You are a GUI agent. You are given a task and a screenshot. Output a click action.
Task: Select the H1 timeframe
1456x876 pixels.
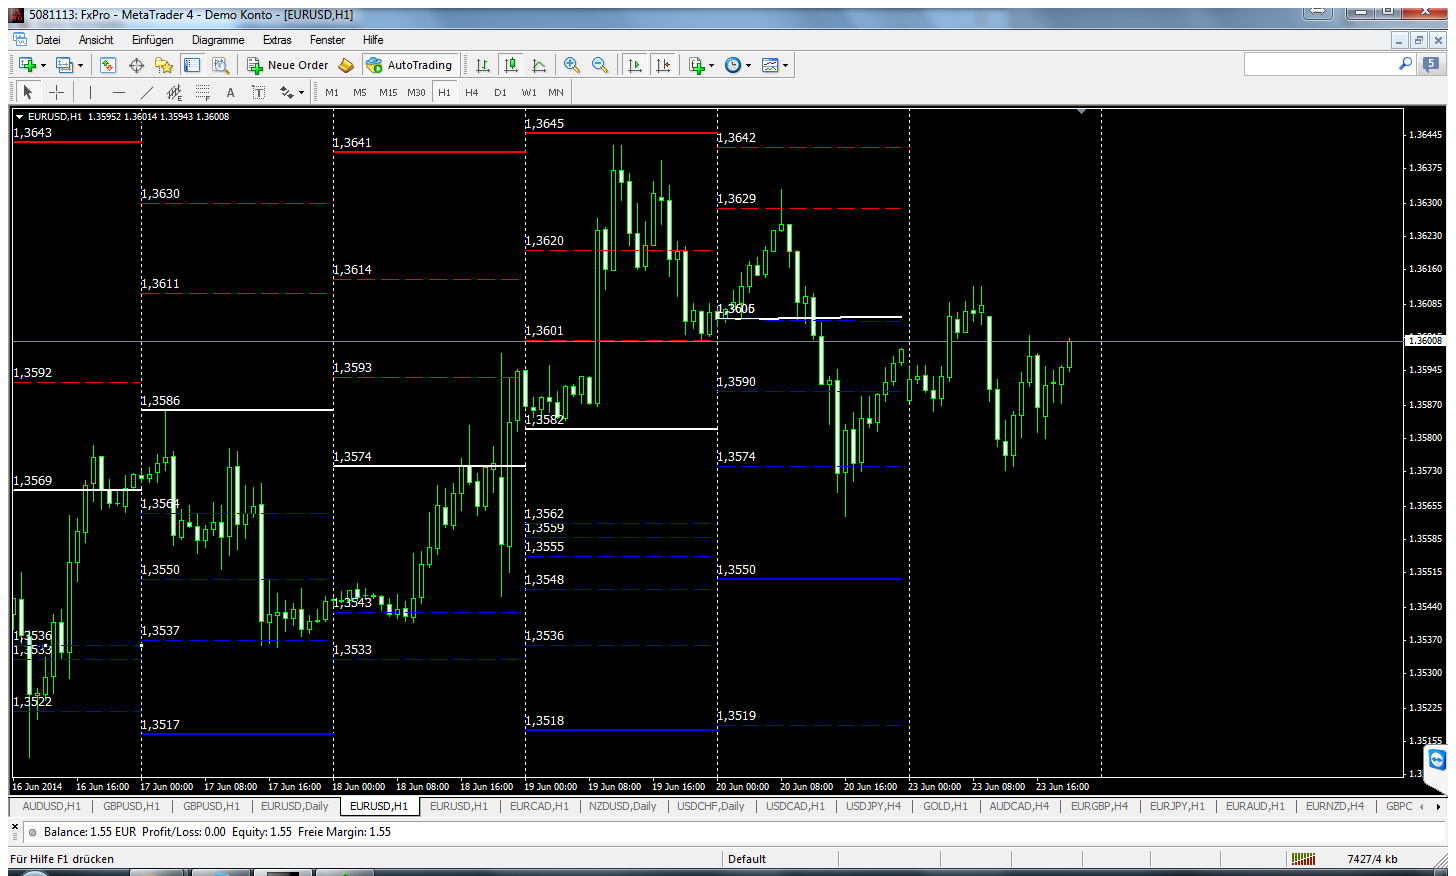pyautogui.click(x=444, y=92)
